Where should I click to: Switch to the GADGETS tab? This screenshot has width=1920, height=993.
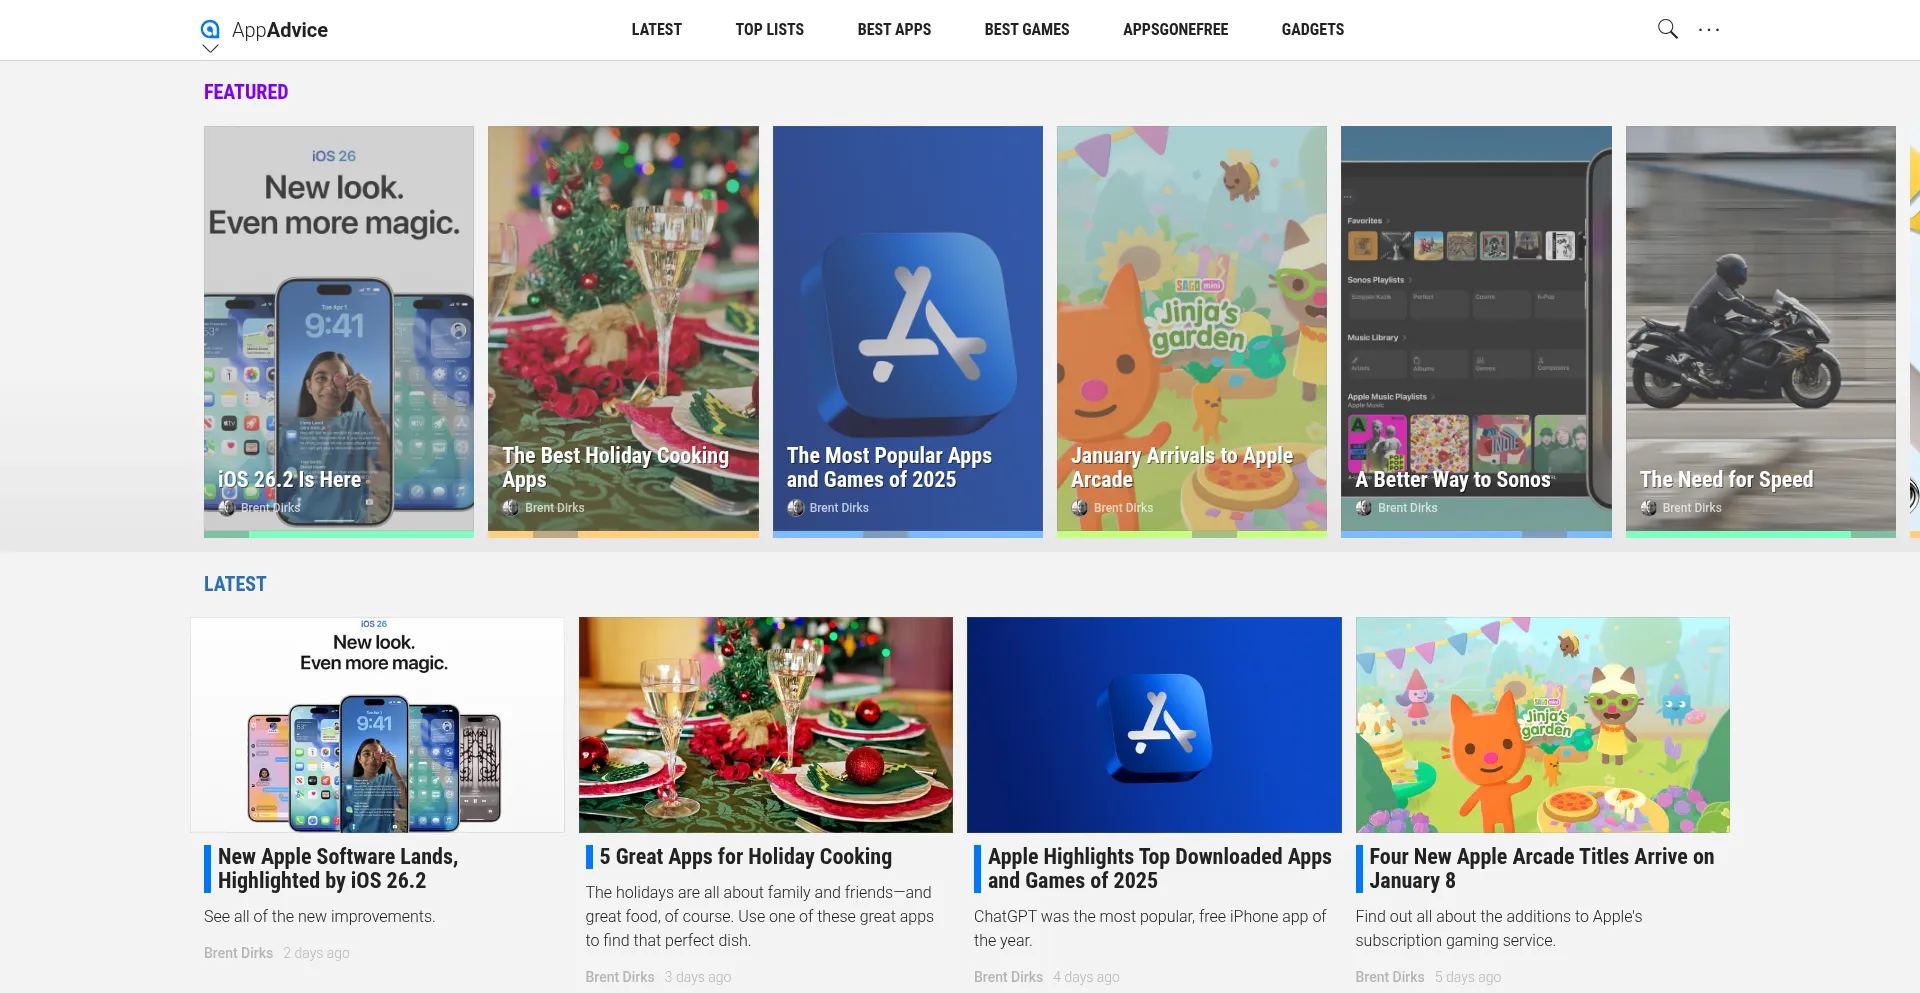pos(1312,29)
